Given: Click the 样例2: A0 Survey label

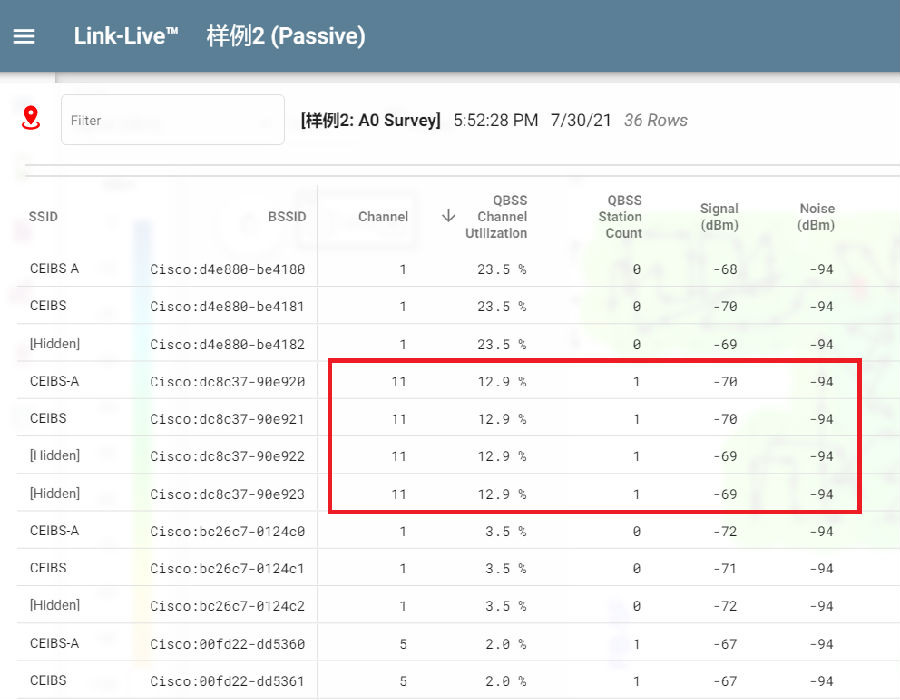Looking at the screenshot, I should pos(370,120).
